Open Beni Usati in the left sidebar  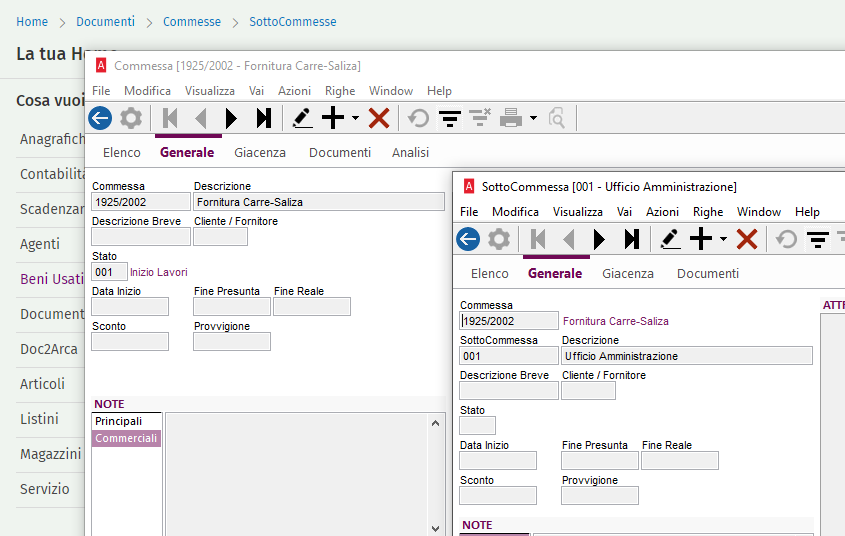[x=52, y=279]
